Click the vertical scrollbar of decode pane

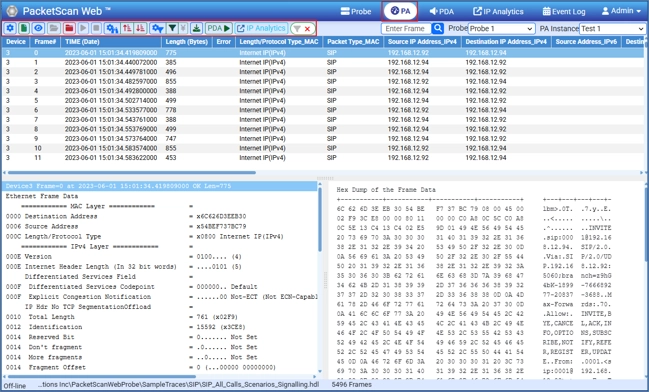pos(320,220)
